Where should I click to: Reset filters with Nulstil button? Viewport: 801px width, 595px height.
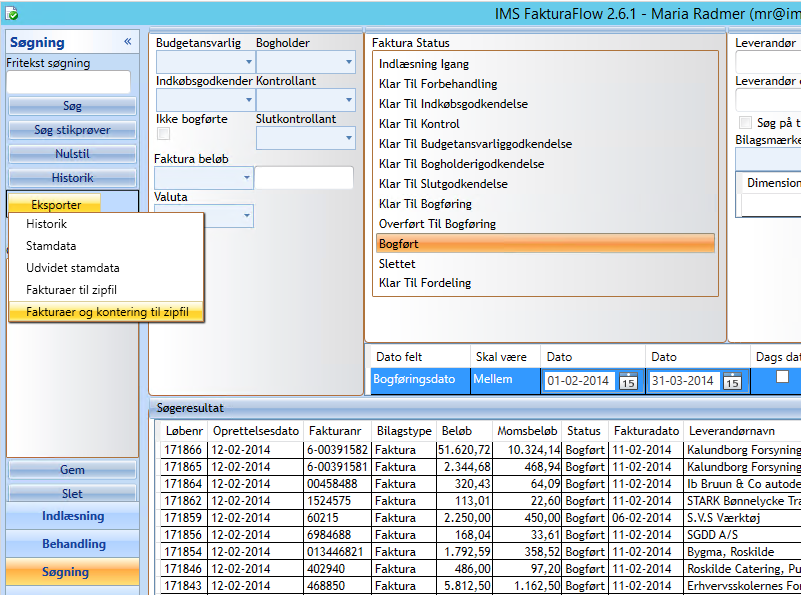coord(72,154)
